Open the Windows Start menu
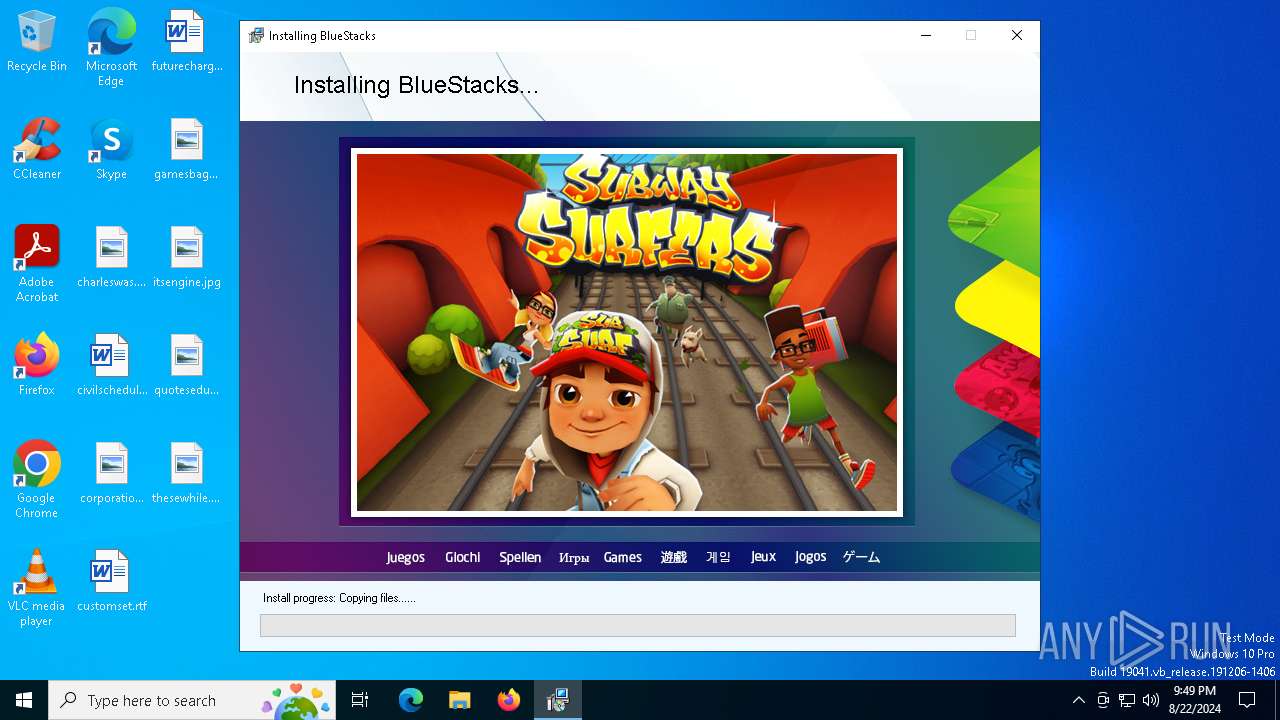The width and height of the screenshot is (1280, 720). 24,700
